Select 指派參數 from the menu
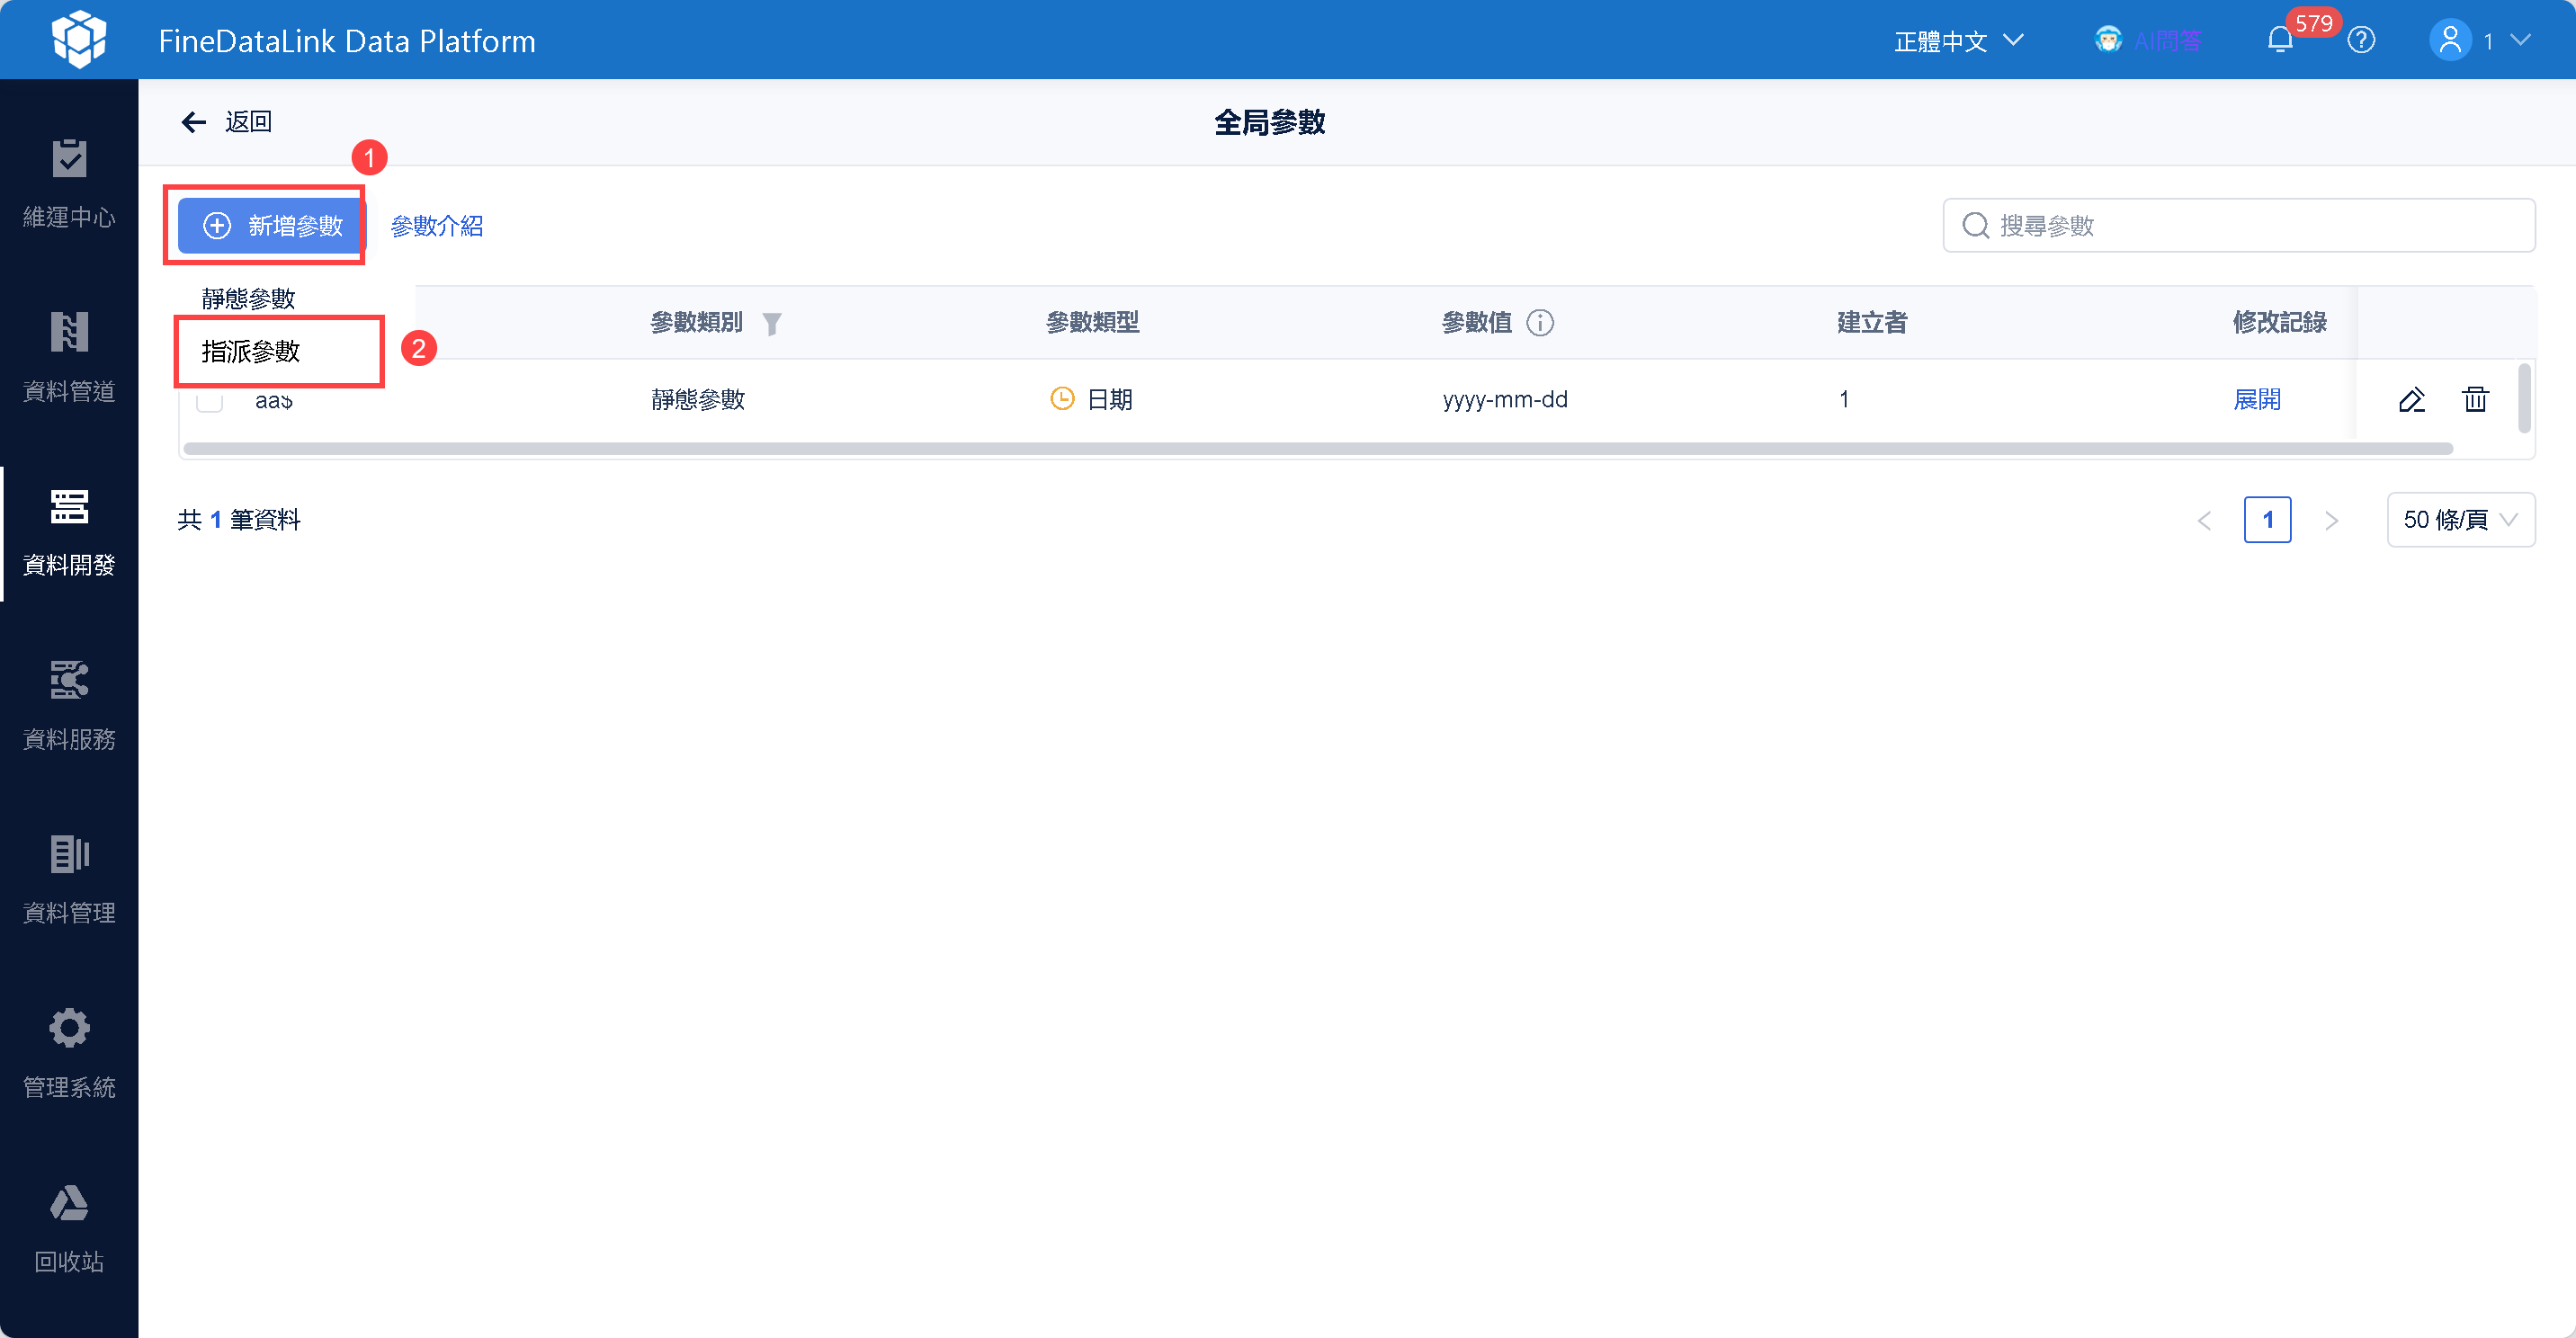 click(251, 351)
